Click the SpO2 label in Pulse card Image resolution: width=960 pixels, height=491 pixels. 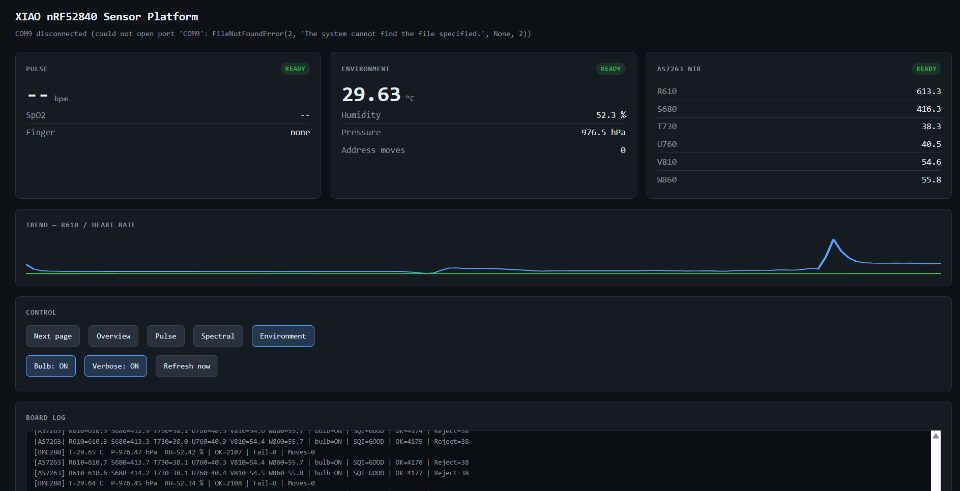(36, 115)
